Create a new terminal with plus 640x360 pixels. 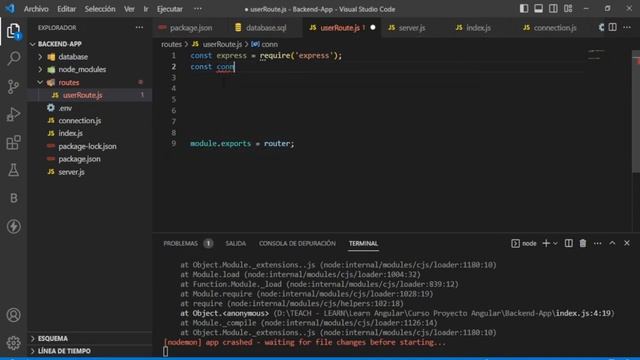point(546,243)
